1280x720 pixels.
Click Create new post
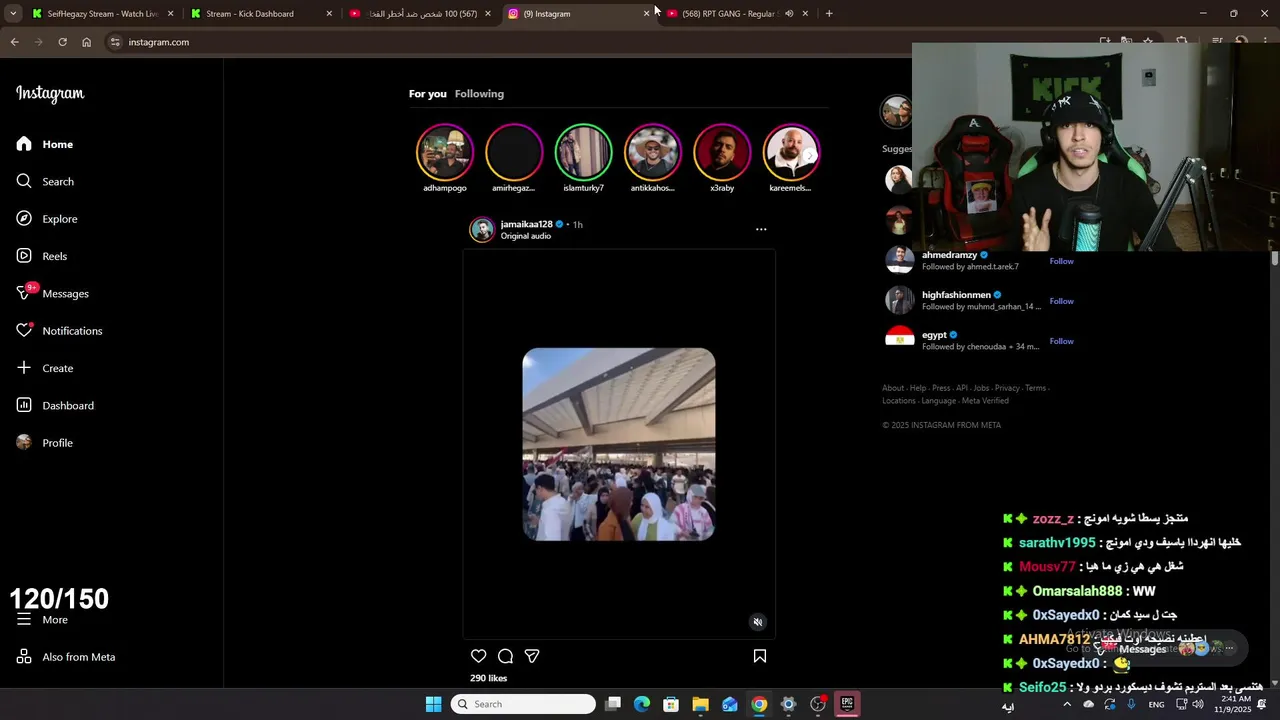(x=45, y=368)
